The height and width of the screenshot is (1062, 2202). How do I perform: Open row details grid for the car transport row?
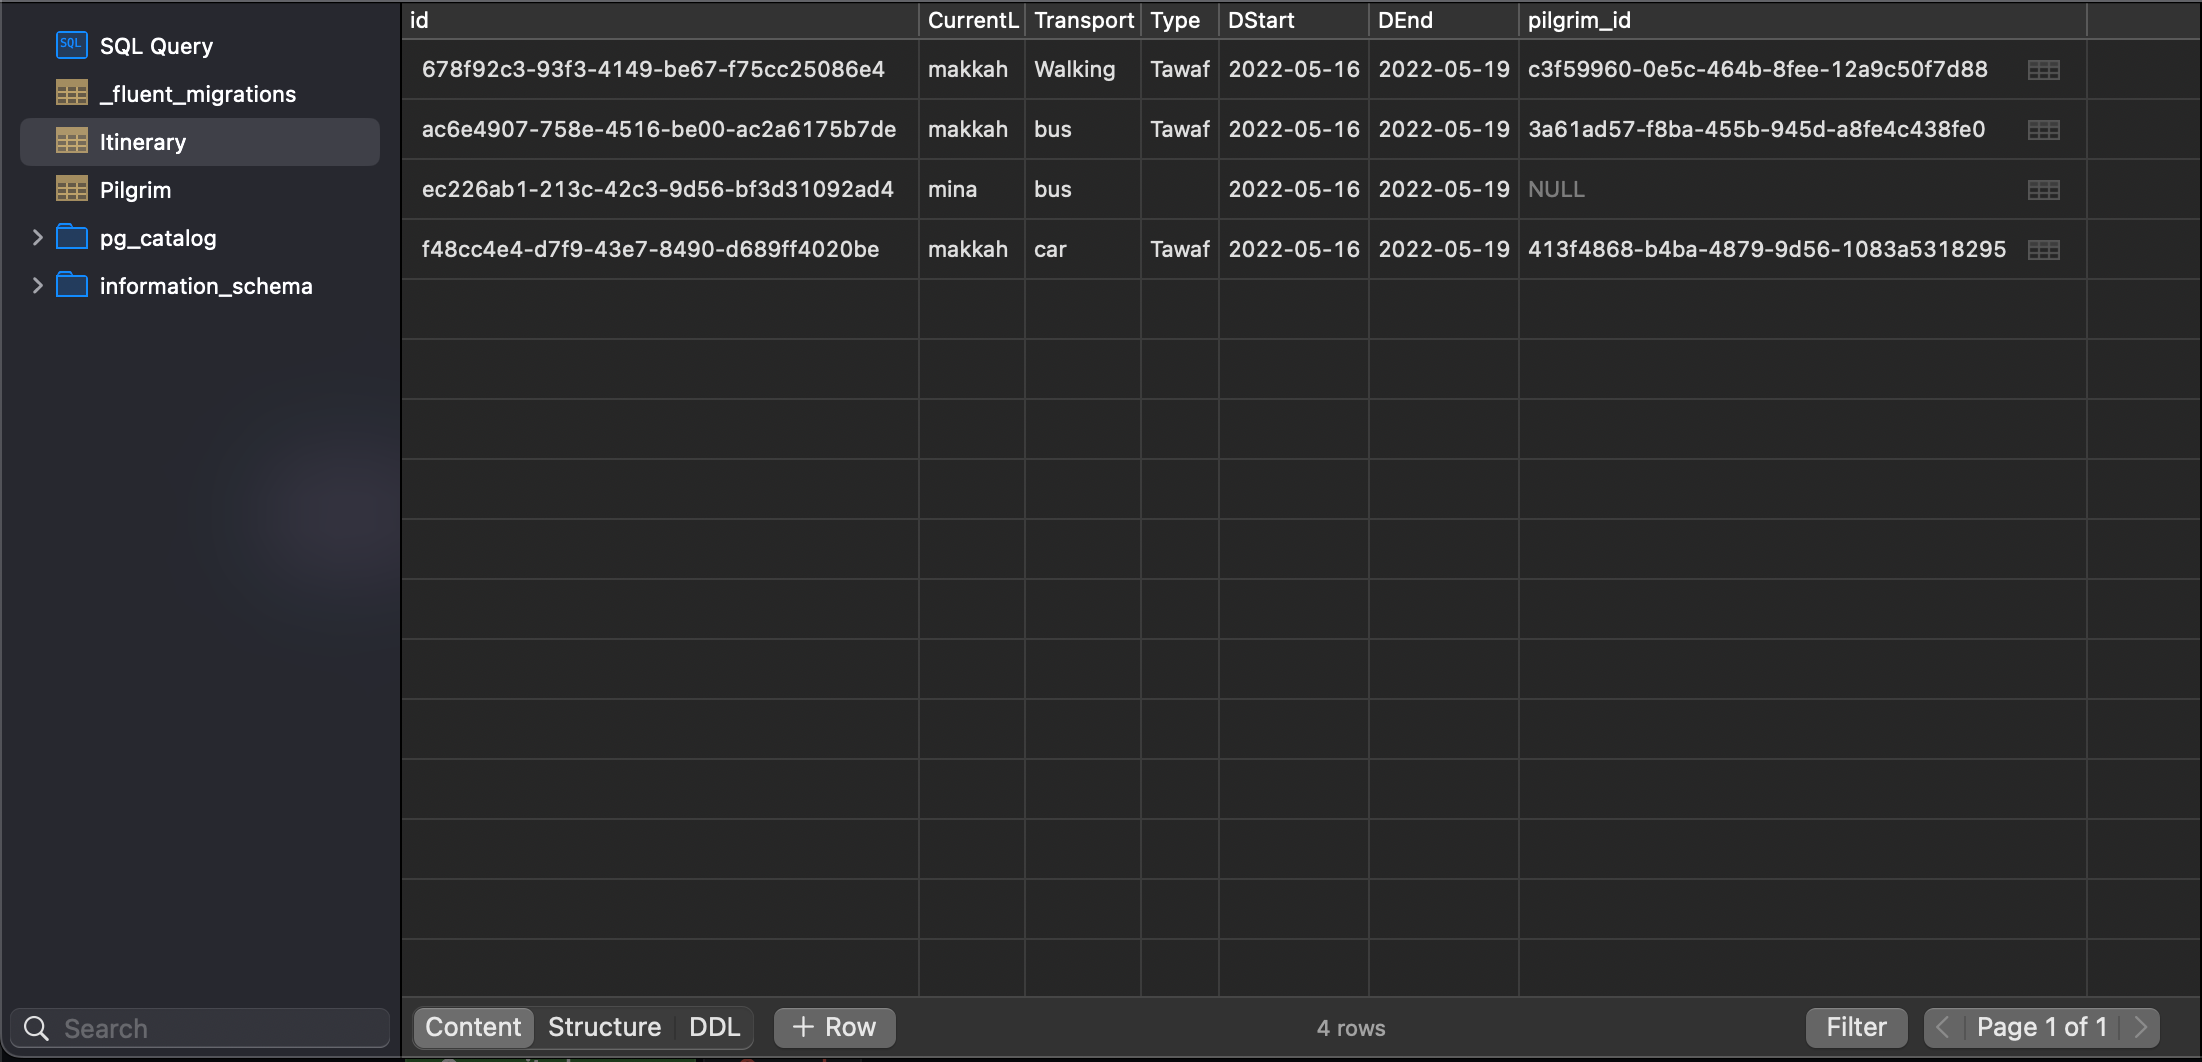coord(2046,249)
